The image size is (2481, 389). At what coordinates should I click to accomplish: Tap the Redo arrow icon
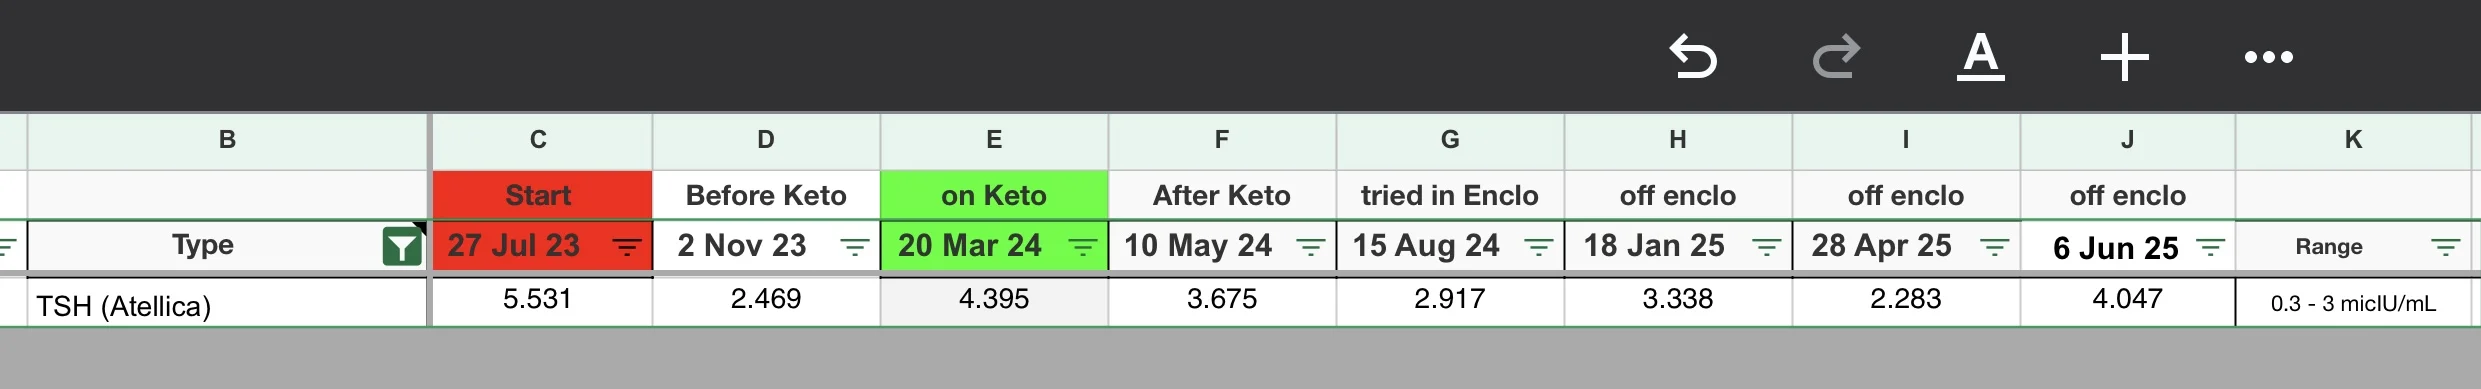(x=1837, y=56)
